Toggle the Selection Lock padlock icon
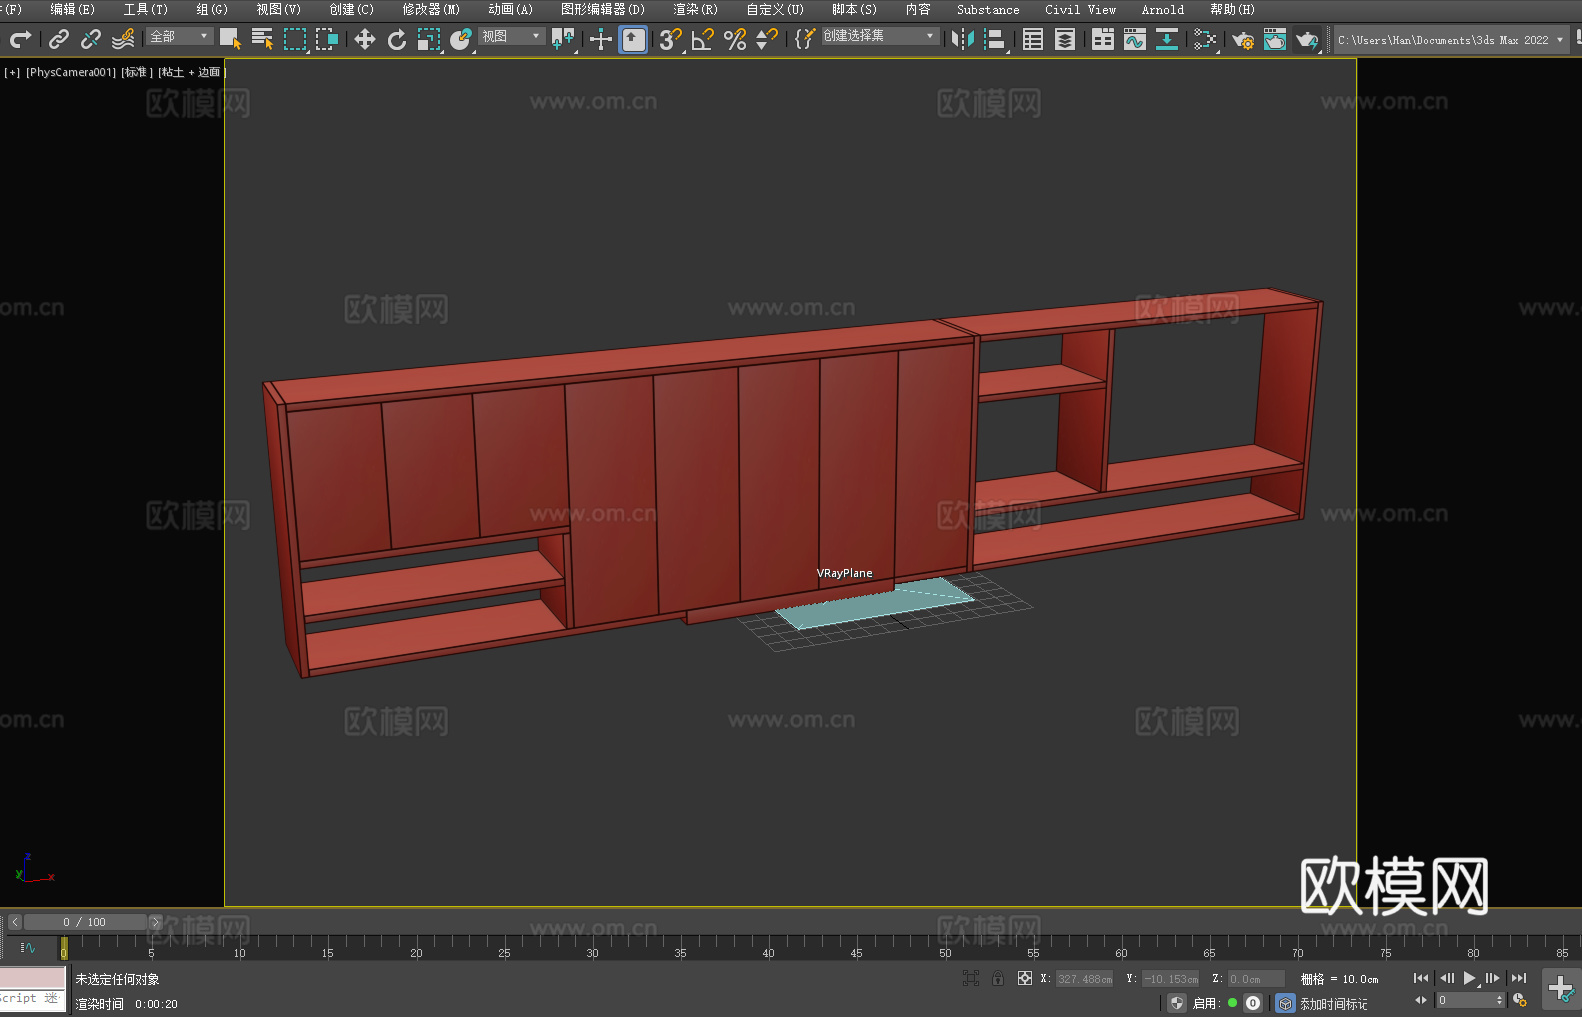1582x1017 pixels. point(998,978)
